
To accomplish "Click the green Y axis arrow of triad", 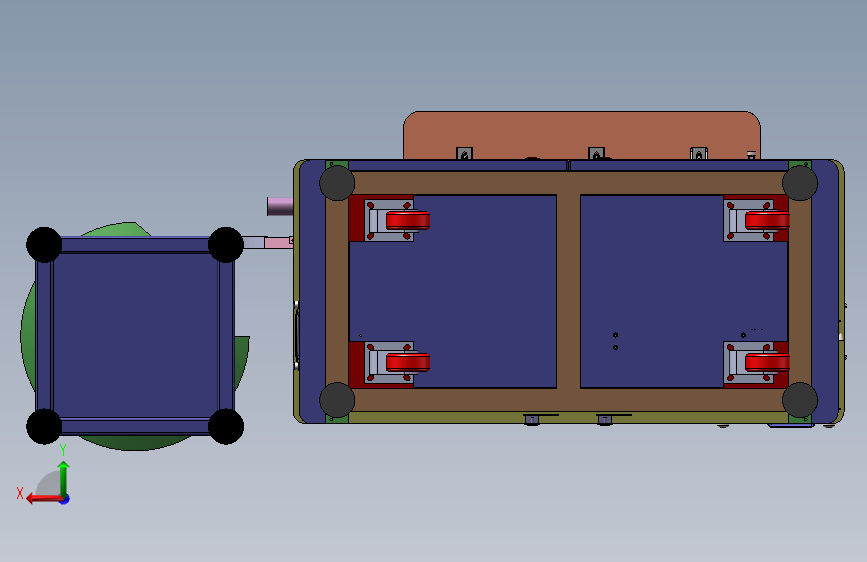I will [x=64, y=478].
